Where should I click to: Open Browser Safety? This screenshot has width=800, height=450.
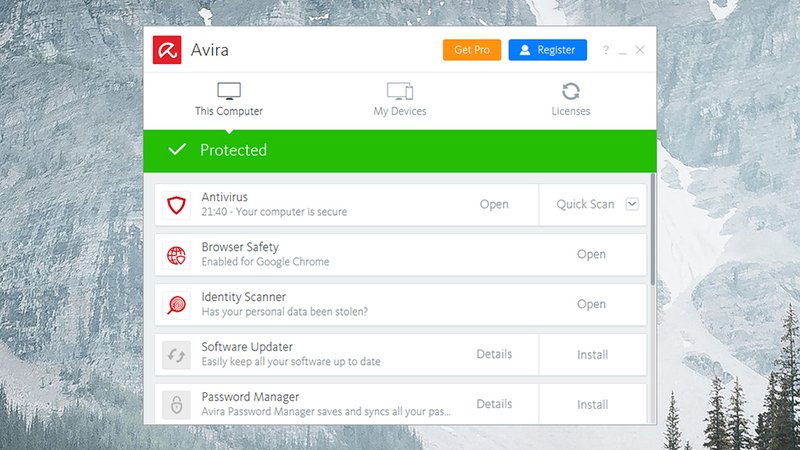pyautogui.click(x=591, y=254)
